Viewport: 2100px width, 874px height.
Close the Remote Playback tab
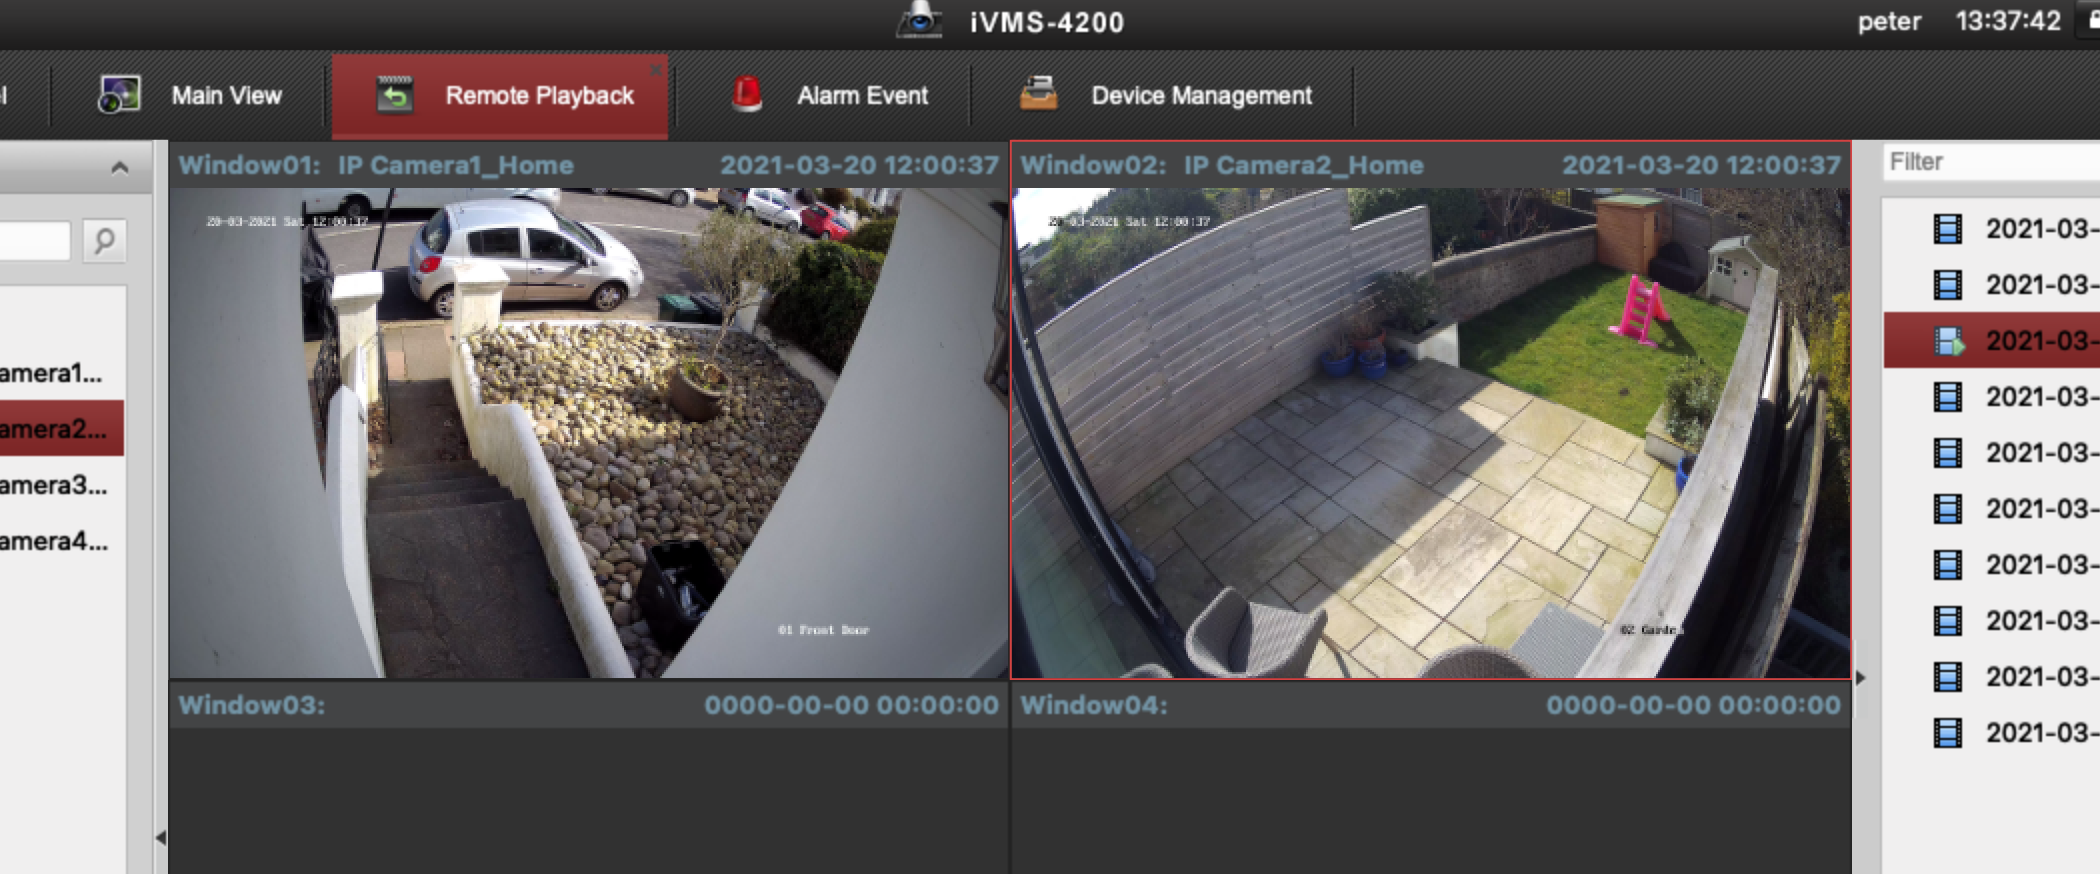(656, 70)
